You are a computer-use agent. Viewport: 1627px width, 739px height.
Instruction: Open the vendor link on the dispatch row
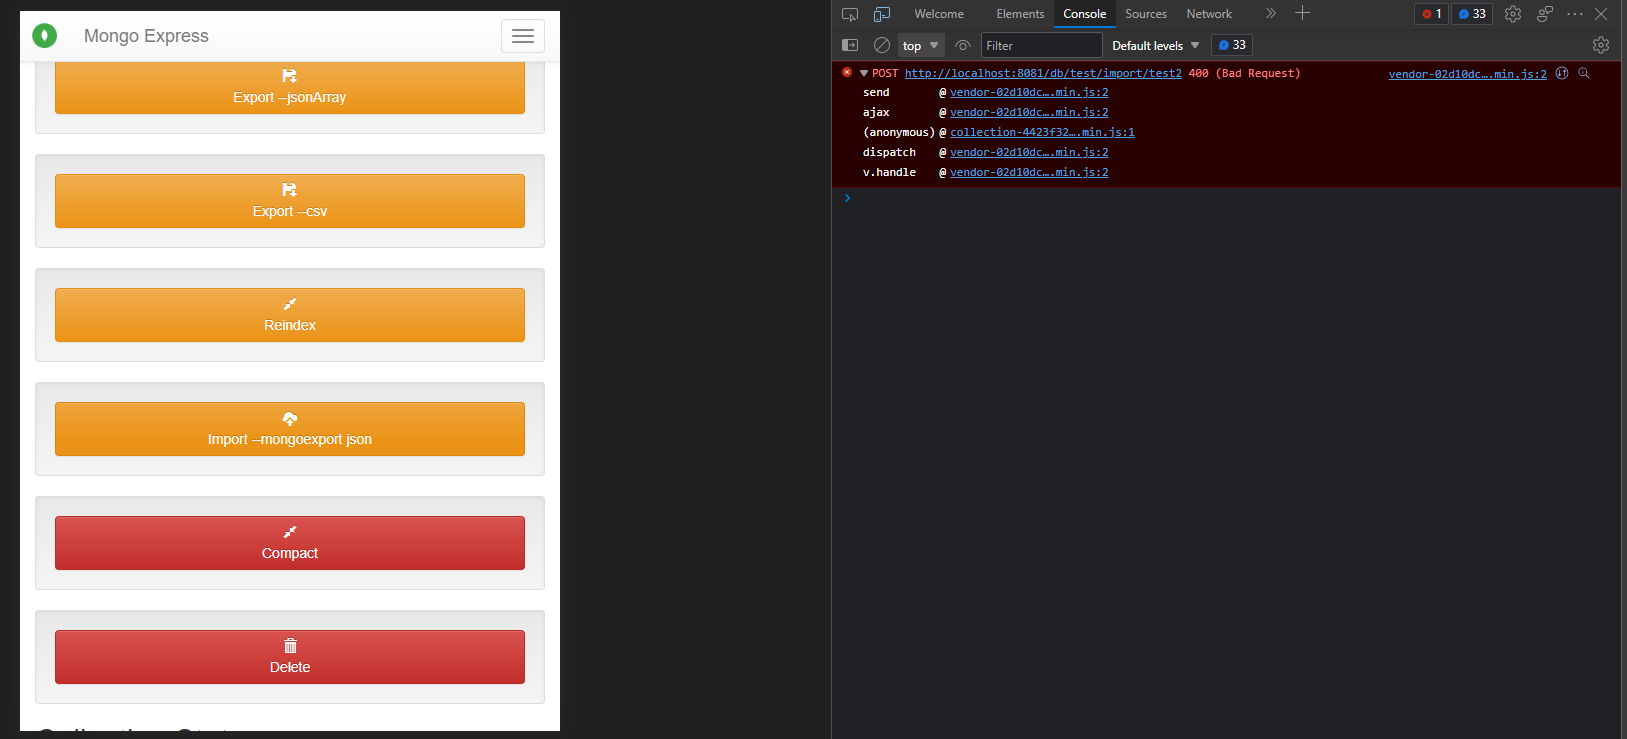pos(1029,152)
